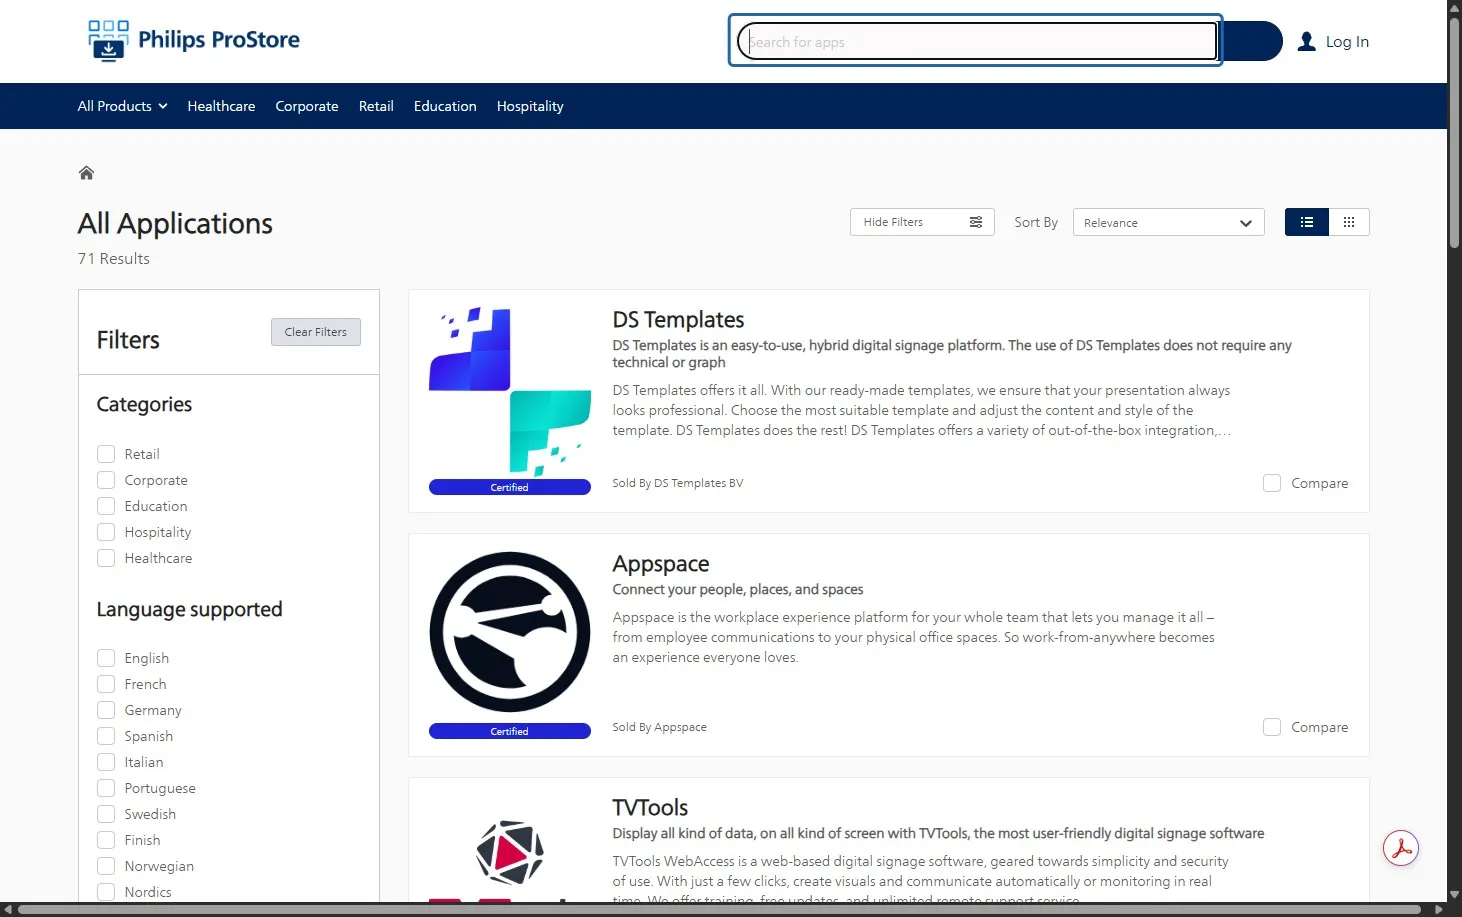Check the Finish language filter

pyautogui.click(x=106, y=840)
